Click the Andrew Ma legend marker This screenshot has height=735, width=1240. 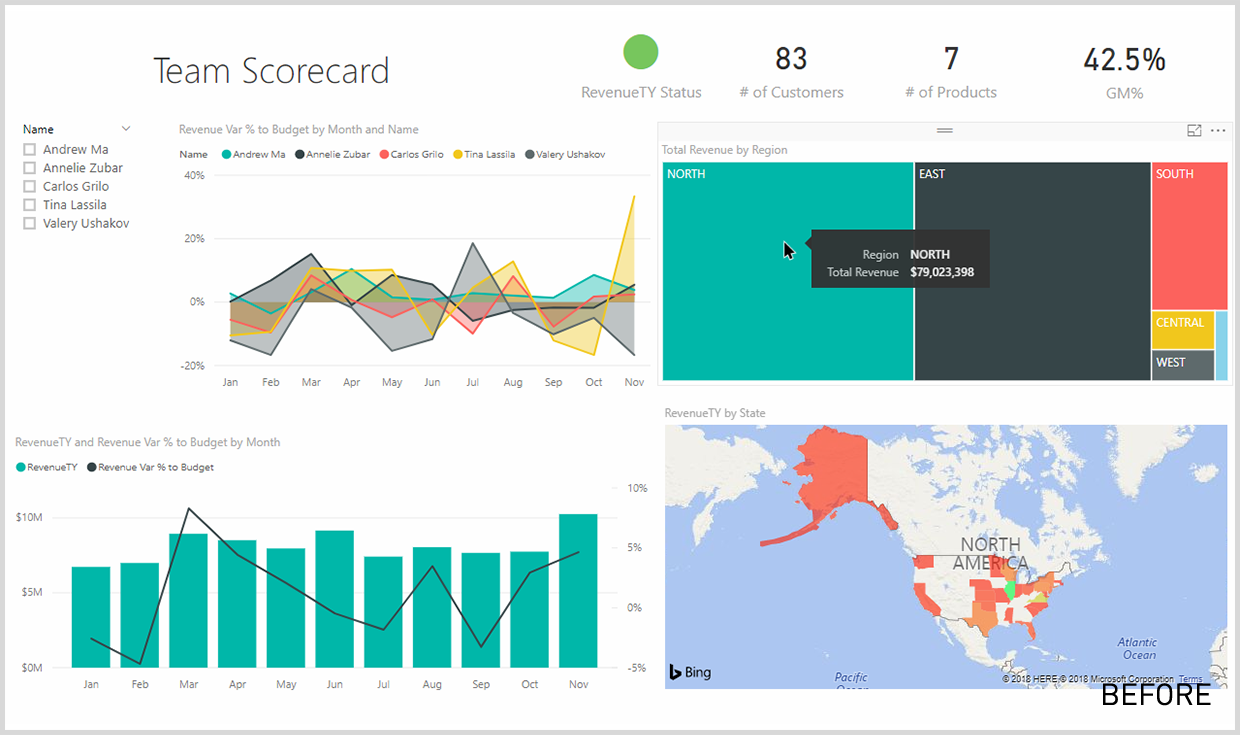(227, 155)
